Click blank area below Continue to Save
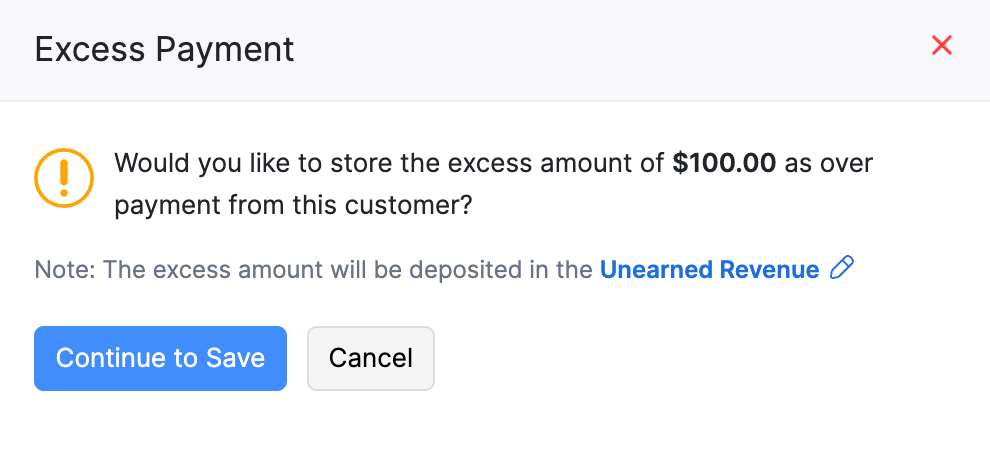Screen dimensions: 990x460 [160, 425]
